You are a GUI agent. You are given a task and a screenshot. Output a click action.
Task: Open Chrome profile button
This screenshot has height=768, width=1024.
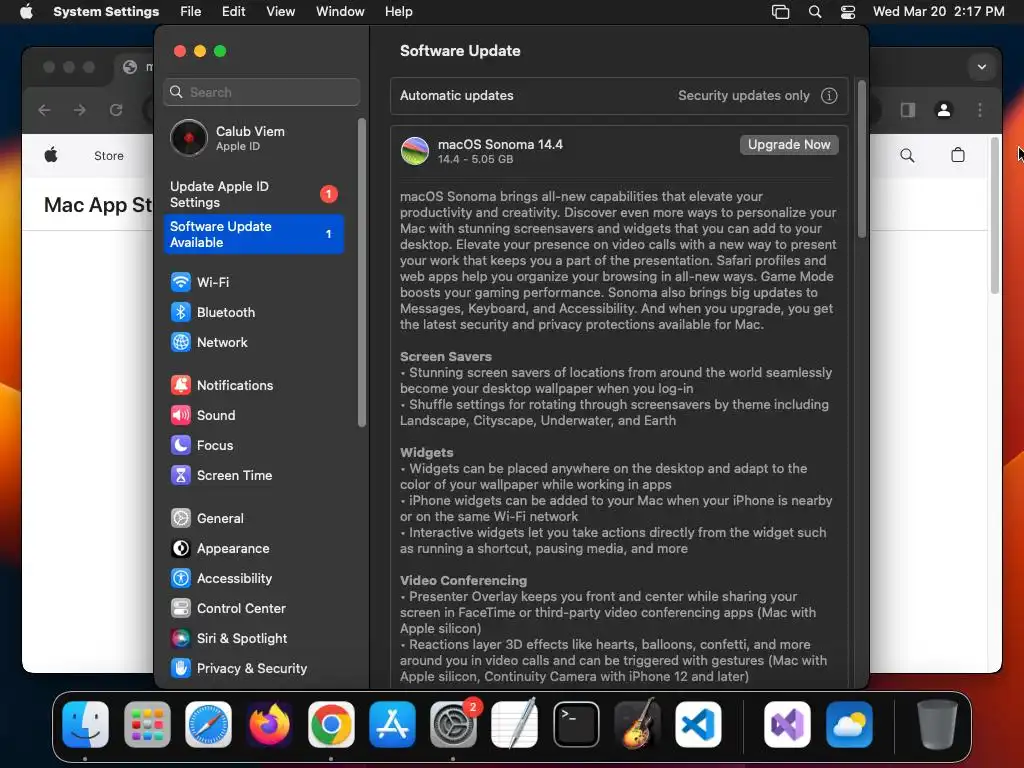944,110
